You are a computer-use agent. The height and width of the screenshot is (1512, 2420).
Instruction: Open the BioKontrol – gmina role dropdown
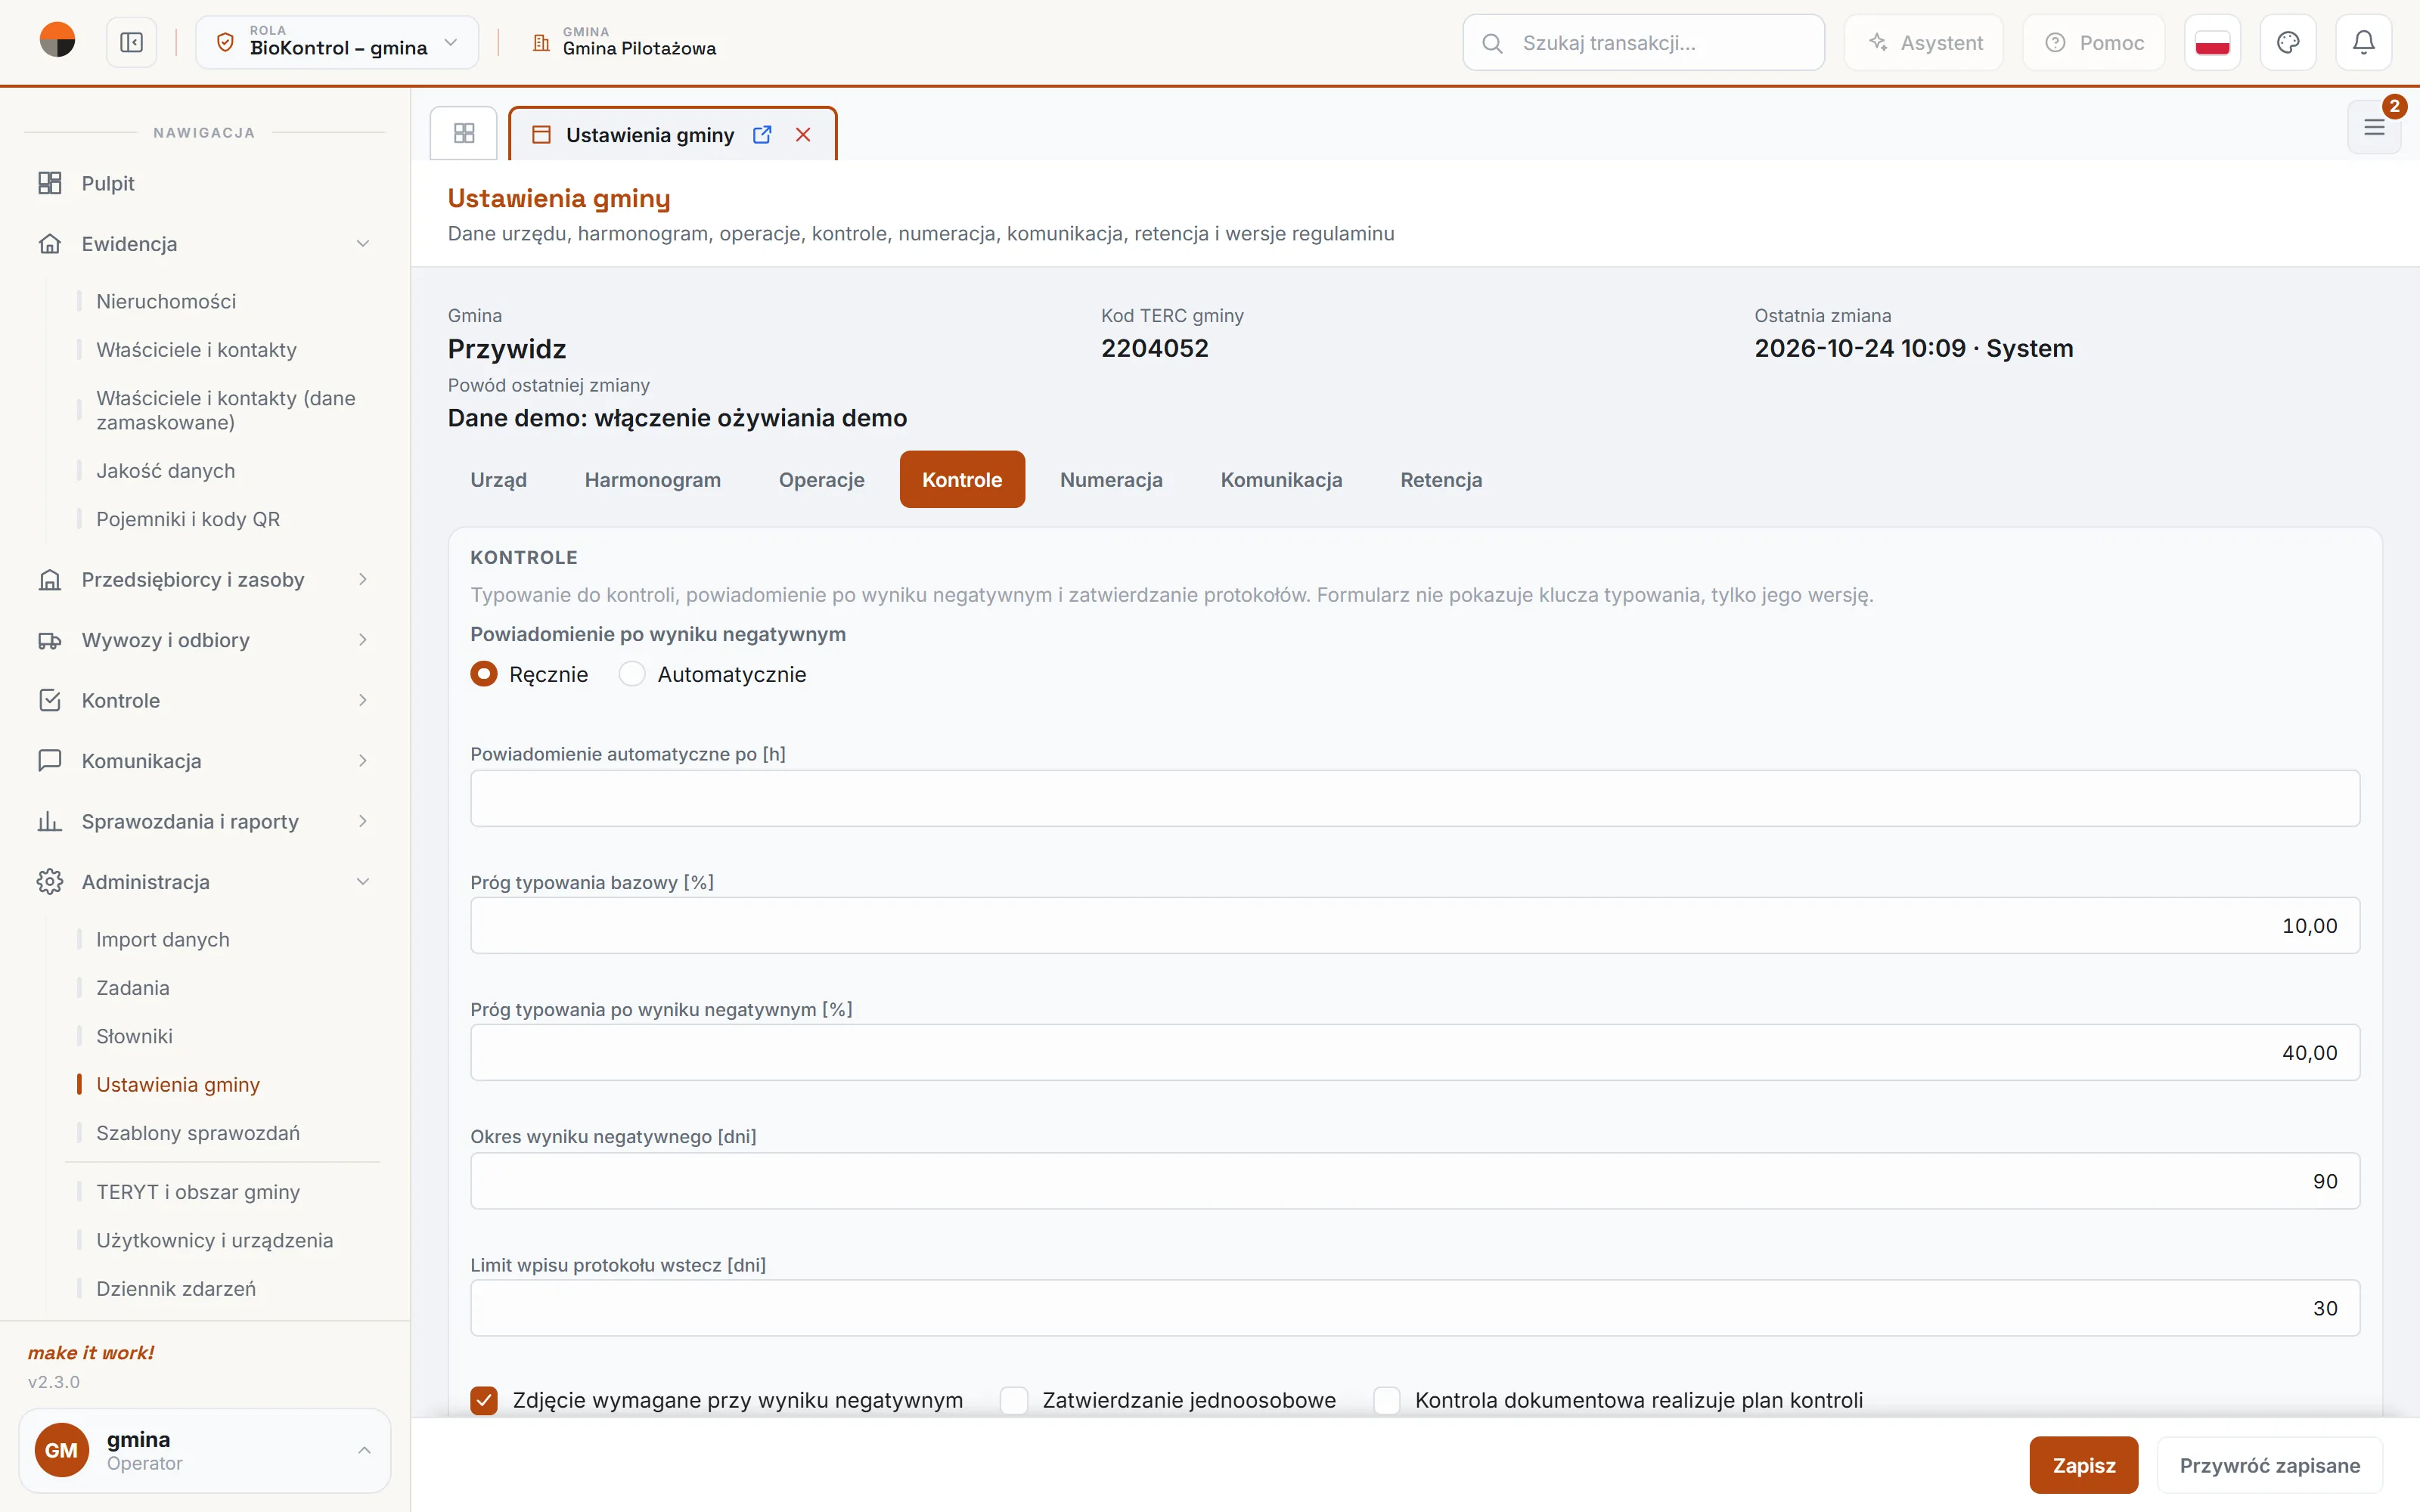(337, 43)
